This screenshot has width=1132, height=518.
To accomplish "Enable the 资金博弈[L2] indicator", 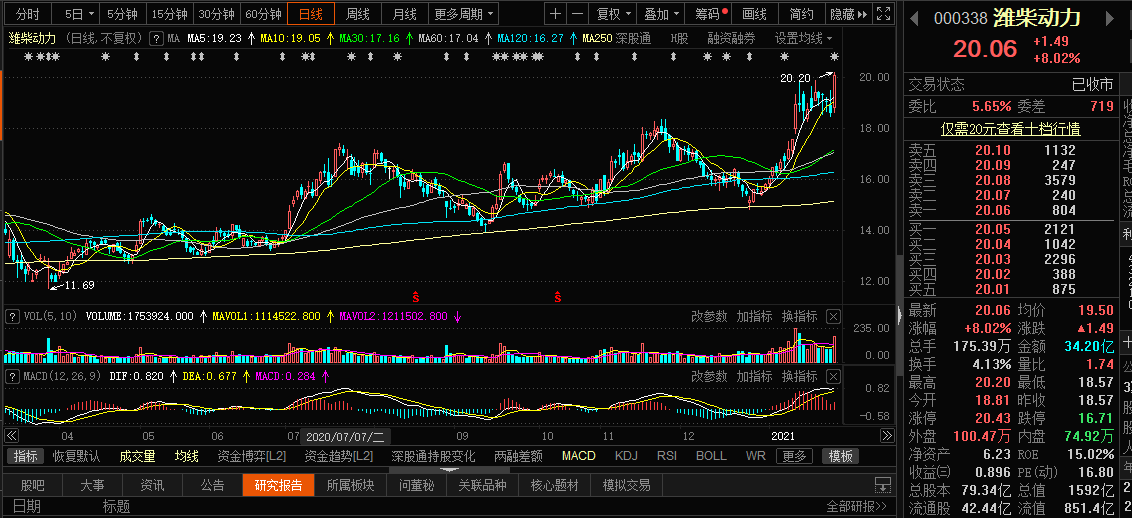I will [x=251, y=456].
